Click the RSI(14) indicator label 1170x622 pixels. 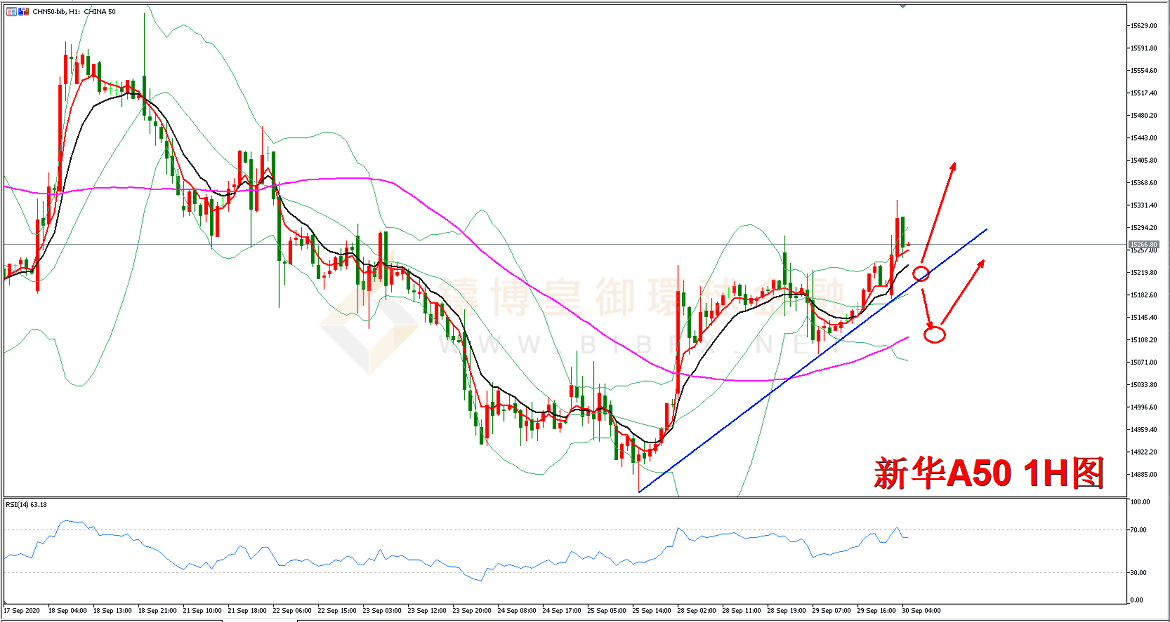25,503
